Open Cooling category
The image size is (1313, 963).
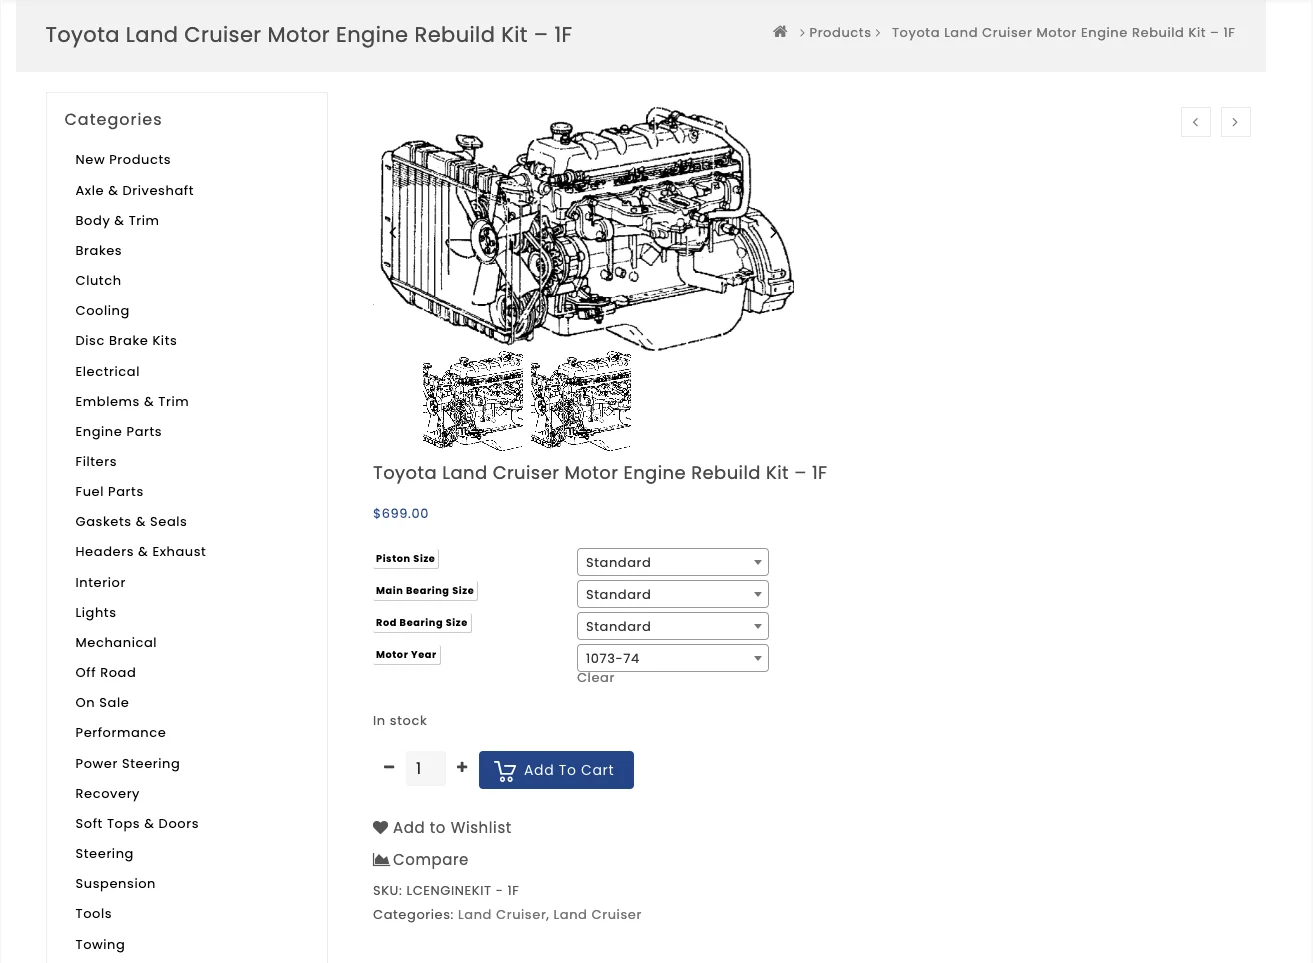coord(102,310)
